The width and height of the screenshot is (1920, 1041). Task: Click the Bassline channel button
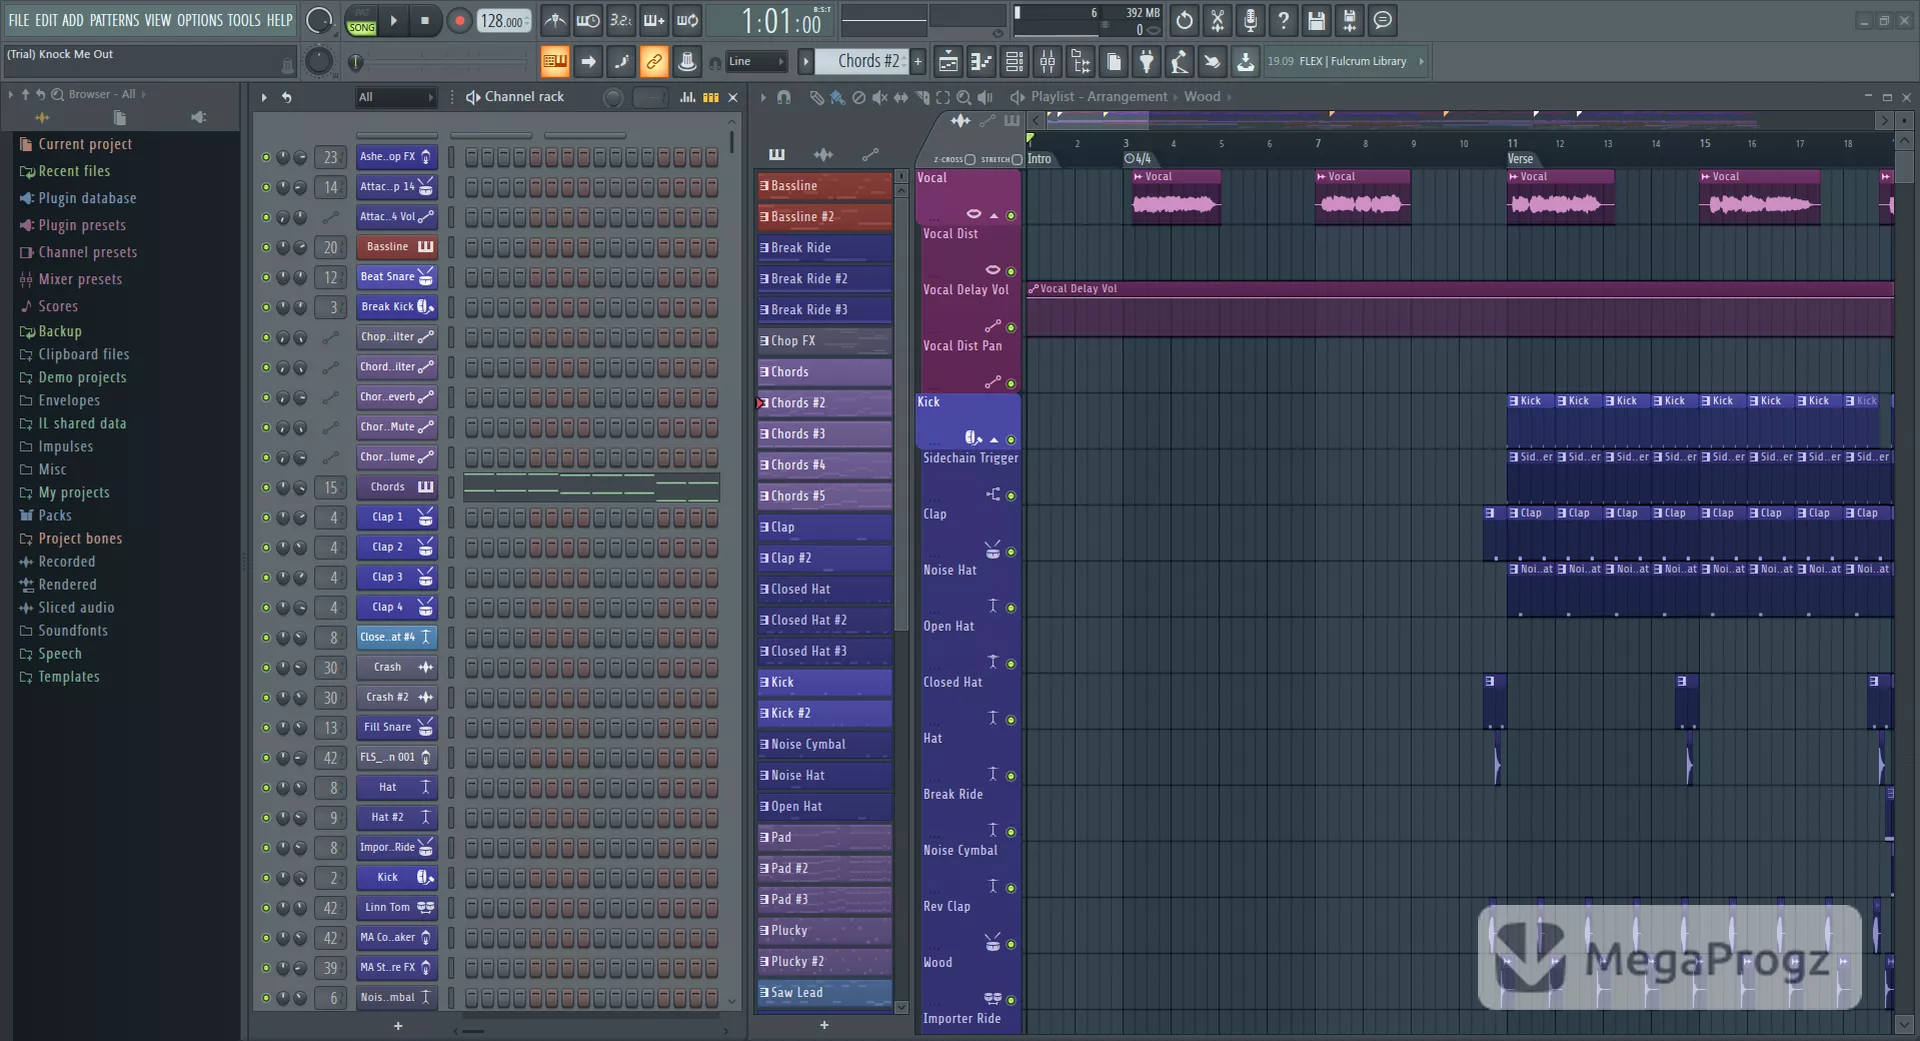click(x=396, y=247)
